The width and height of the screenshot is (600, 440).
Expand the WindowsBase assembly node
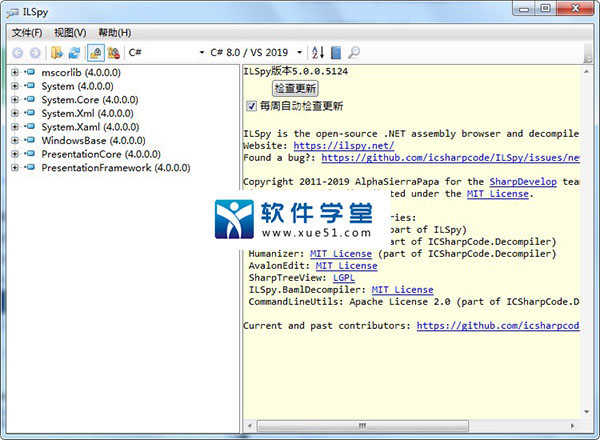15,140
